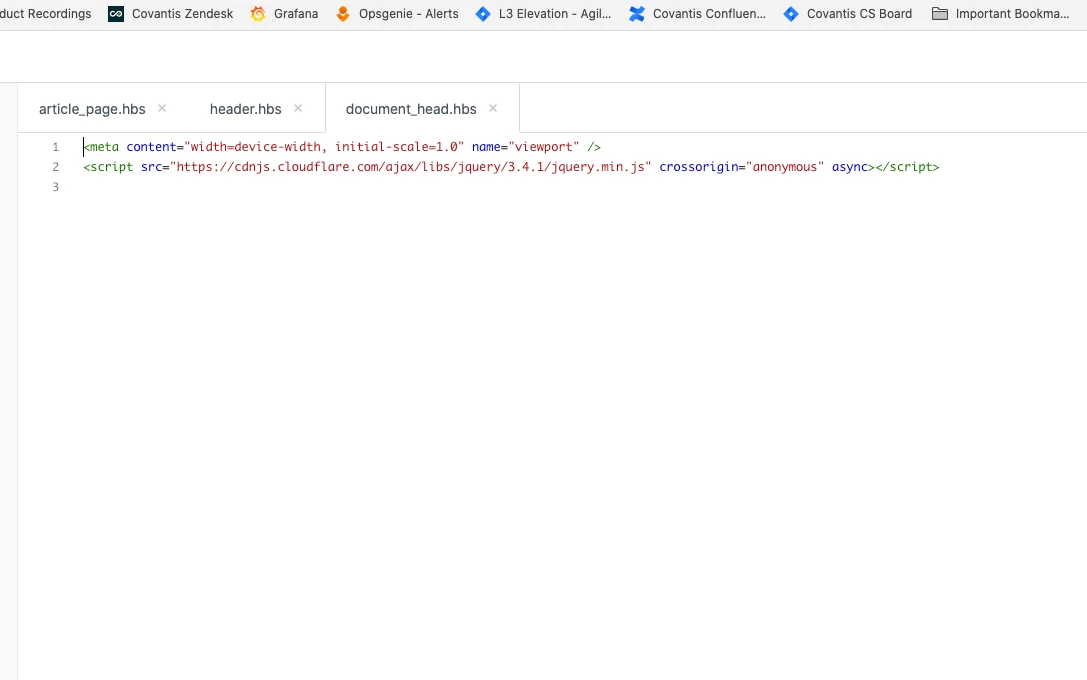Click the async attribute keyword

click(x=850, y=167)
